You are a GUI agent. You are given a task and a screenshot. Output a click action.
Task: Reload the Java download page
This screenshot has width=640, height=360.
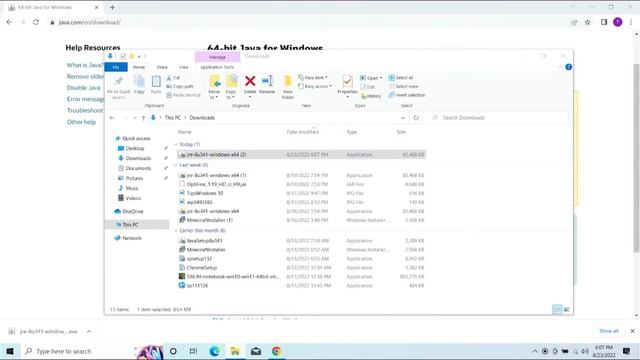click(x=36, y=22)
